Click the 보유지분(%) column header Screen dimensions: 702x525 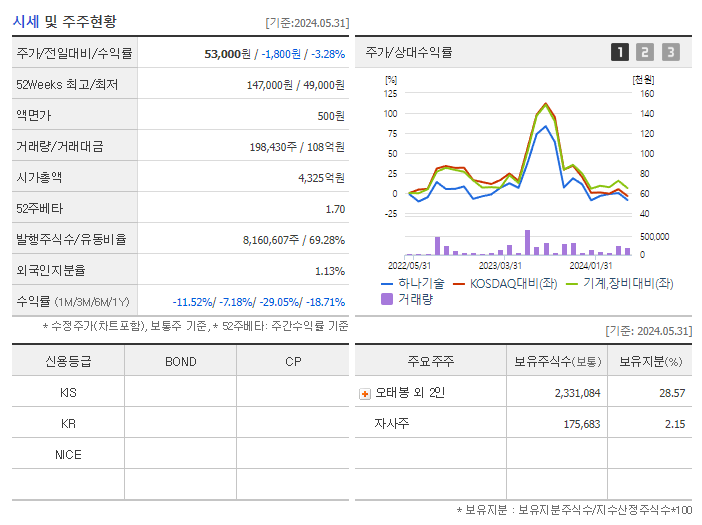point(650,361)
